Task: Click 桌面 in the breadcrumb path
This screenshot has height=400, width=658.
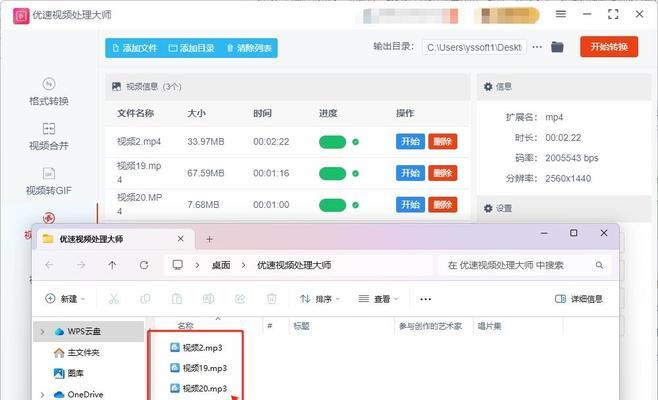Action: [221, 265]
